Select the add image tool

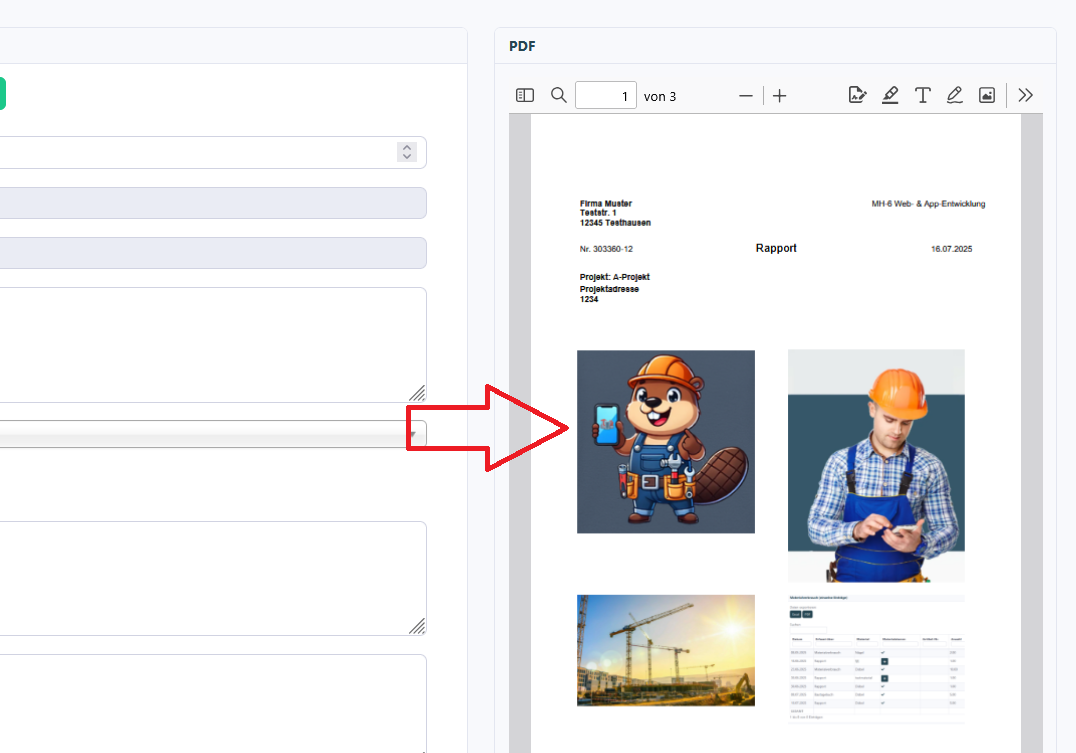point(987,95)
